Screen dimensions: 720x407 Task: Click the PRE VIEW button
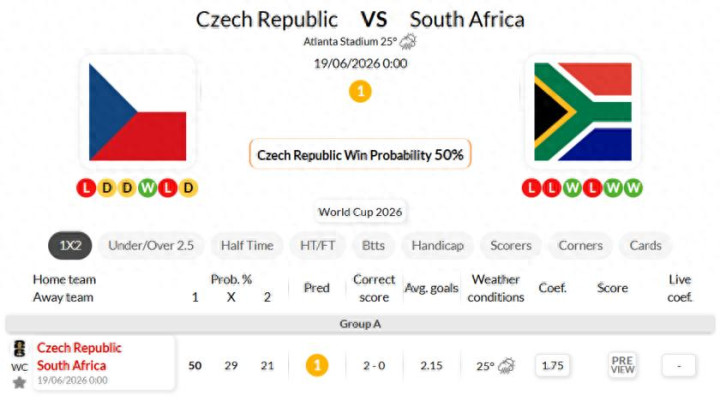coord(622,365)
